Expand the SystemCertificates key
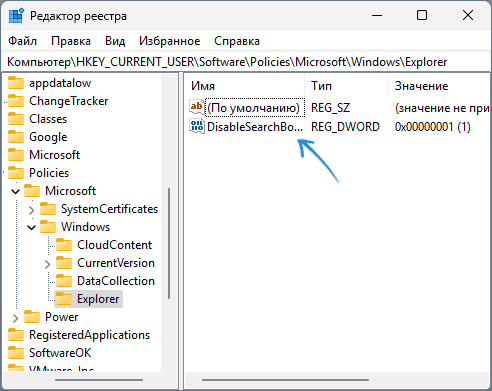492x391 pixels. click(x=31, y=210)
